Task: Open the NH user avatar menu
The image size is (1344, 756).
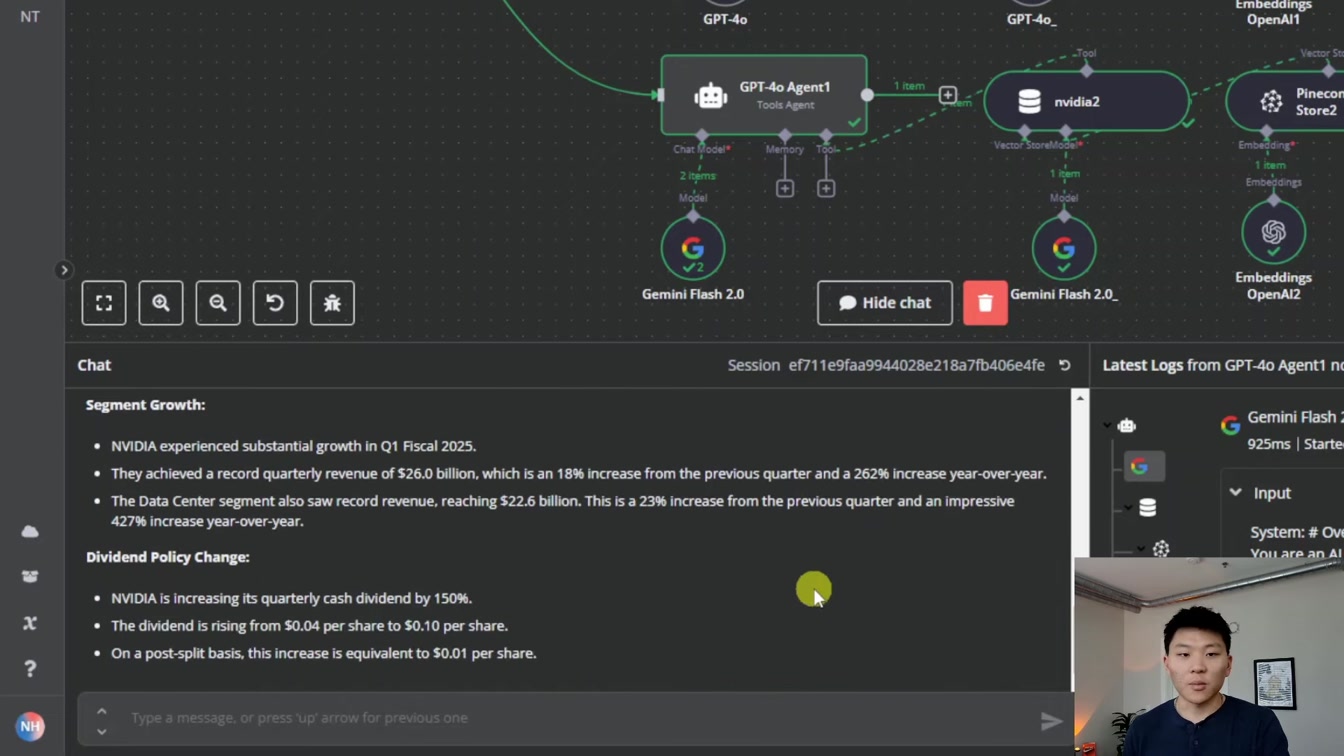Action: point(30,727)
